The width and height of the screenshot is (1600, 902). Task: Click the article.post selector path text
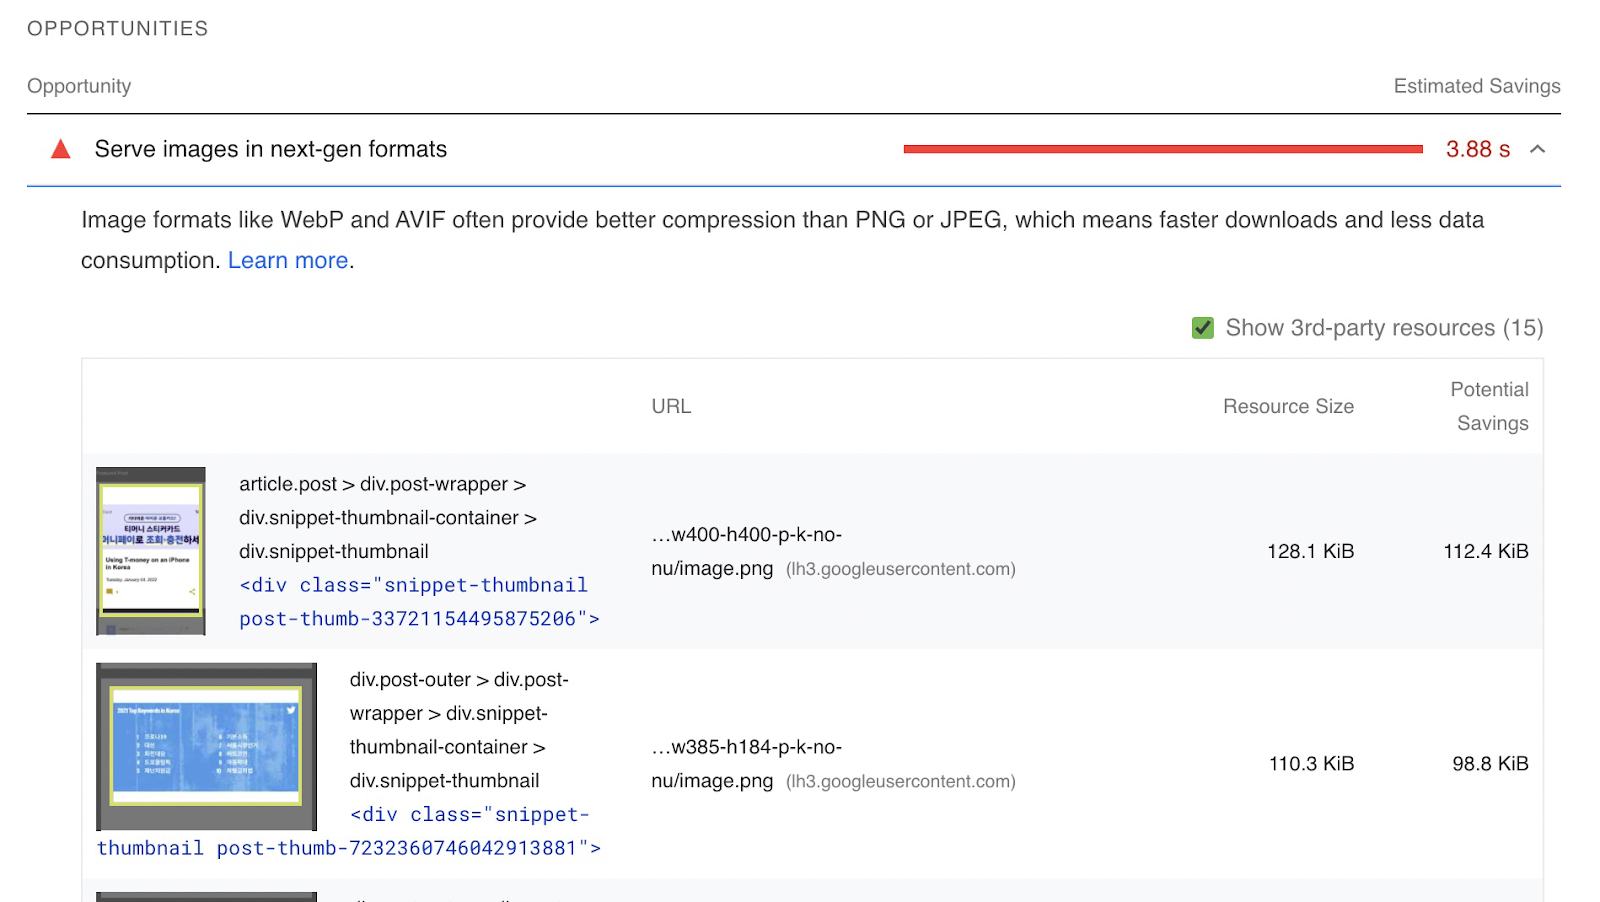point(388,518)
